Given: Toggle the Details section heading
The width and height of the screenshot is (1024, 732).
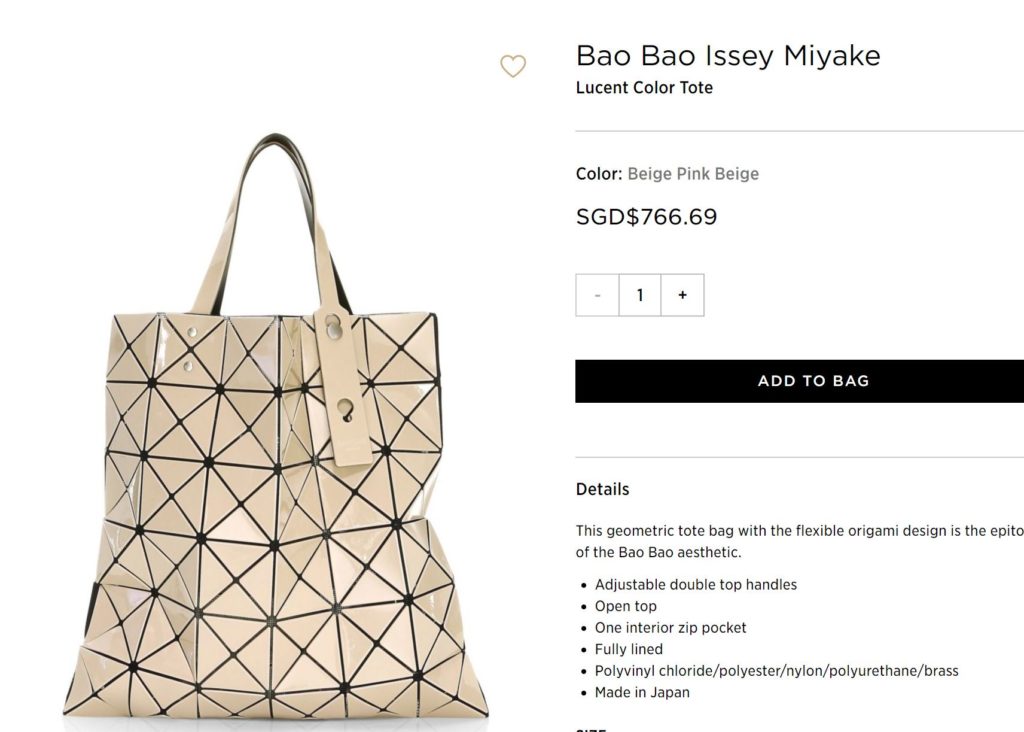Looking at the screenshot, I should (x=602, y=489).
